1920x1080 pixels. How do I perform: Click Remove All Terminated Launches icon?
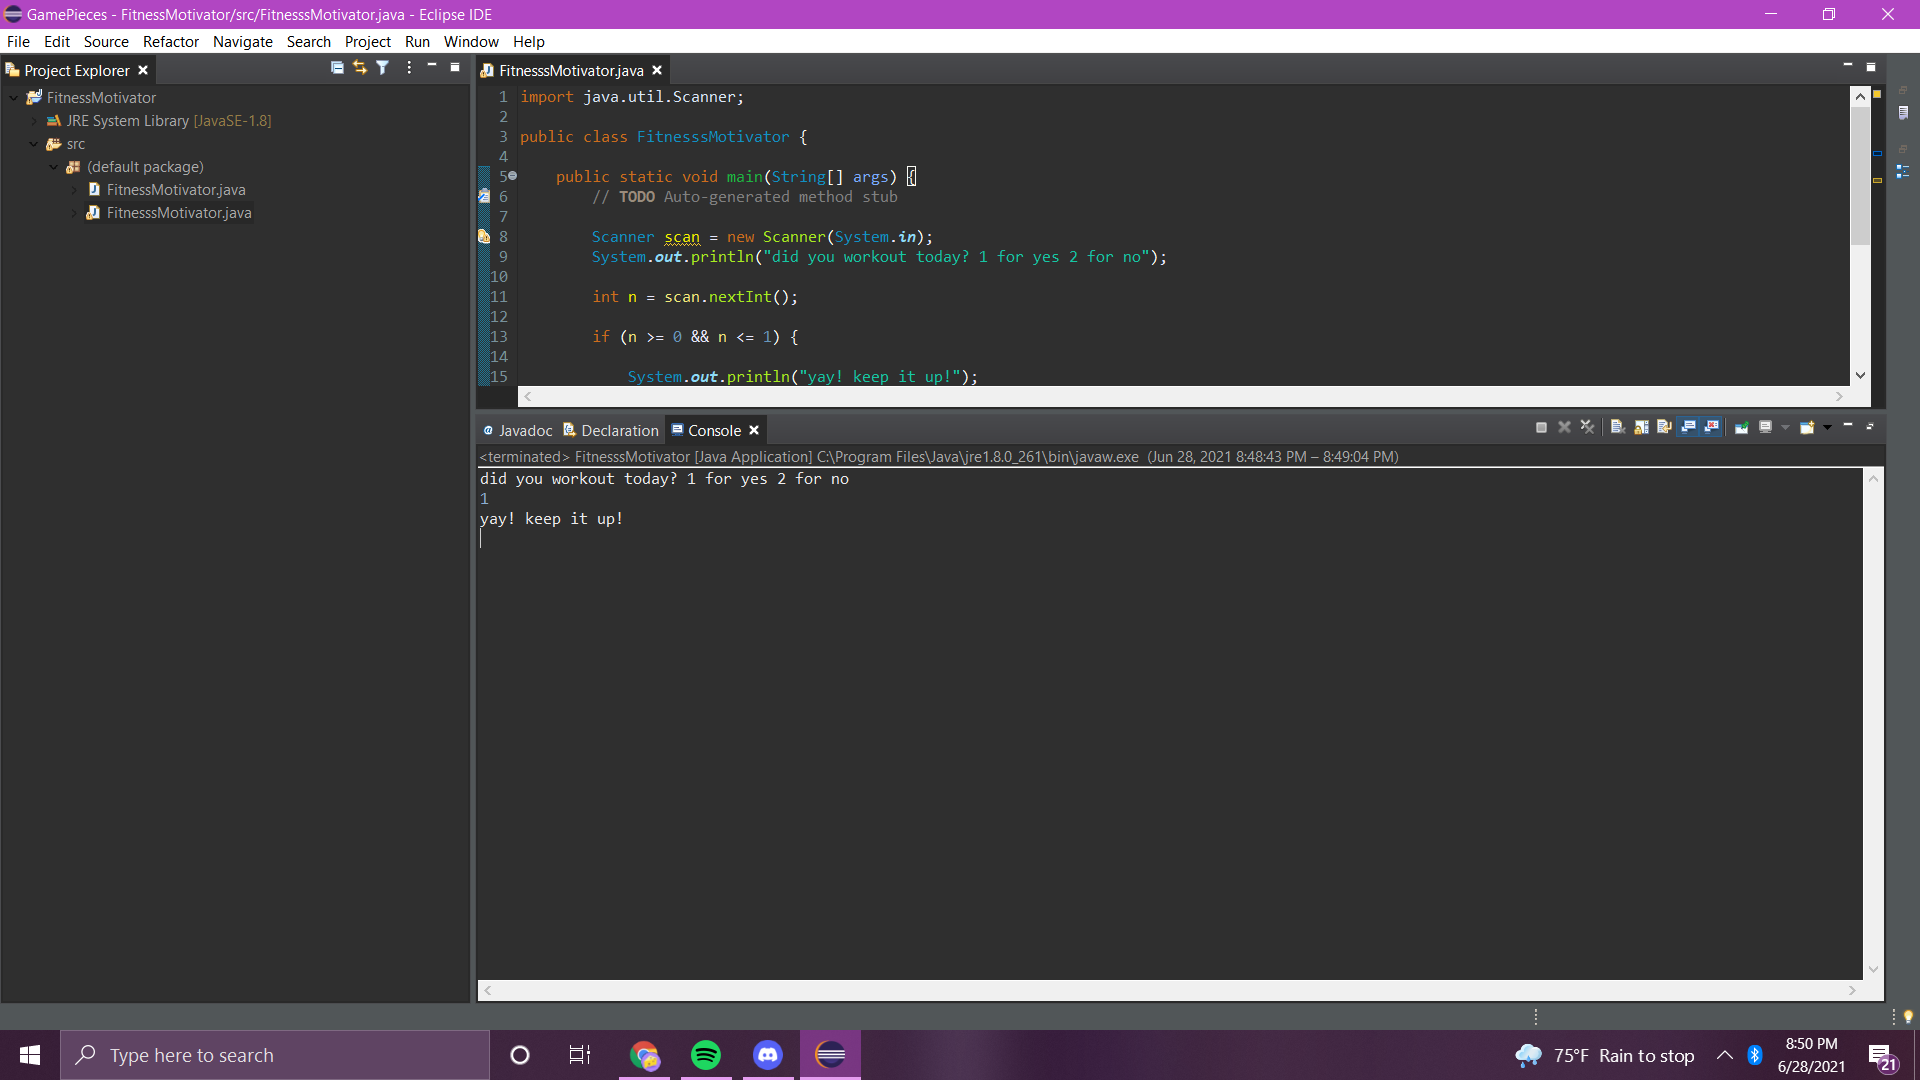coord(1588,428)
